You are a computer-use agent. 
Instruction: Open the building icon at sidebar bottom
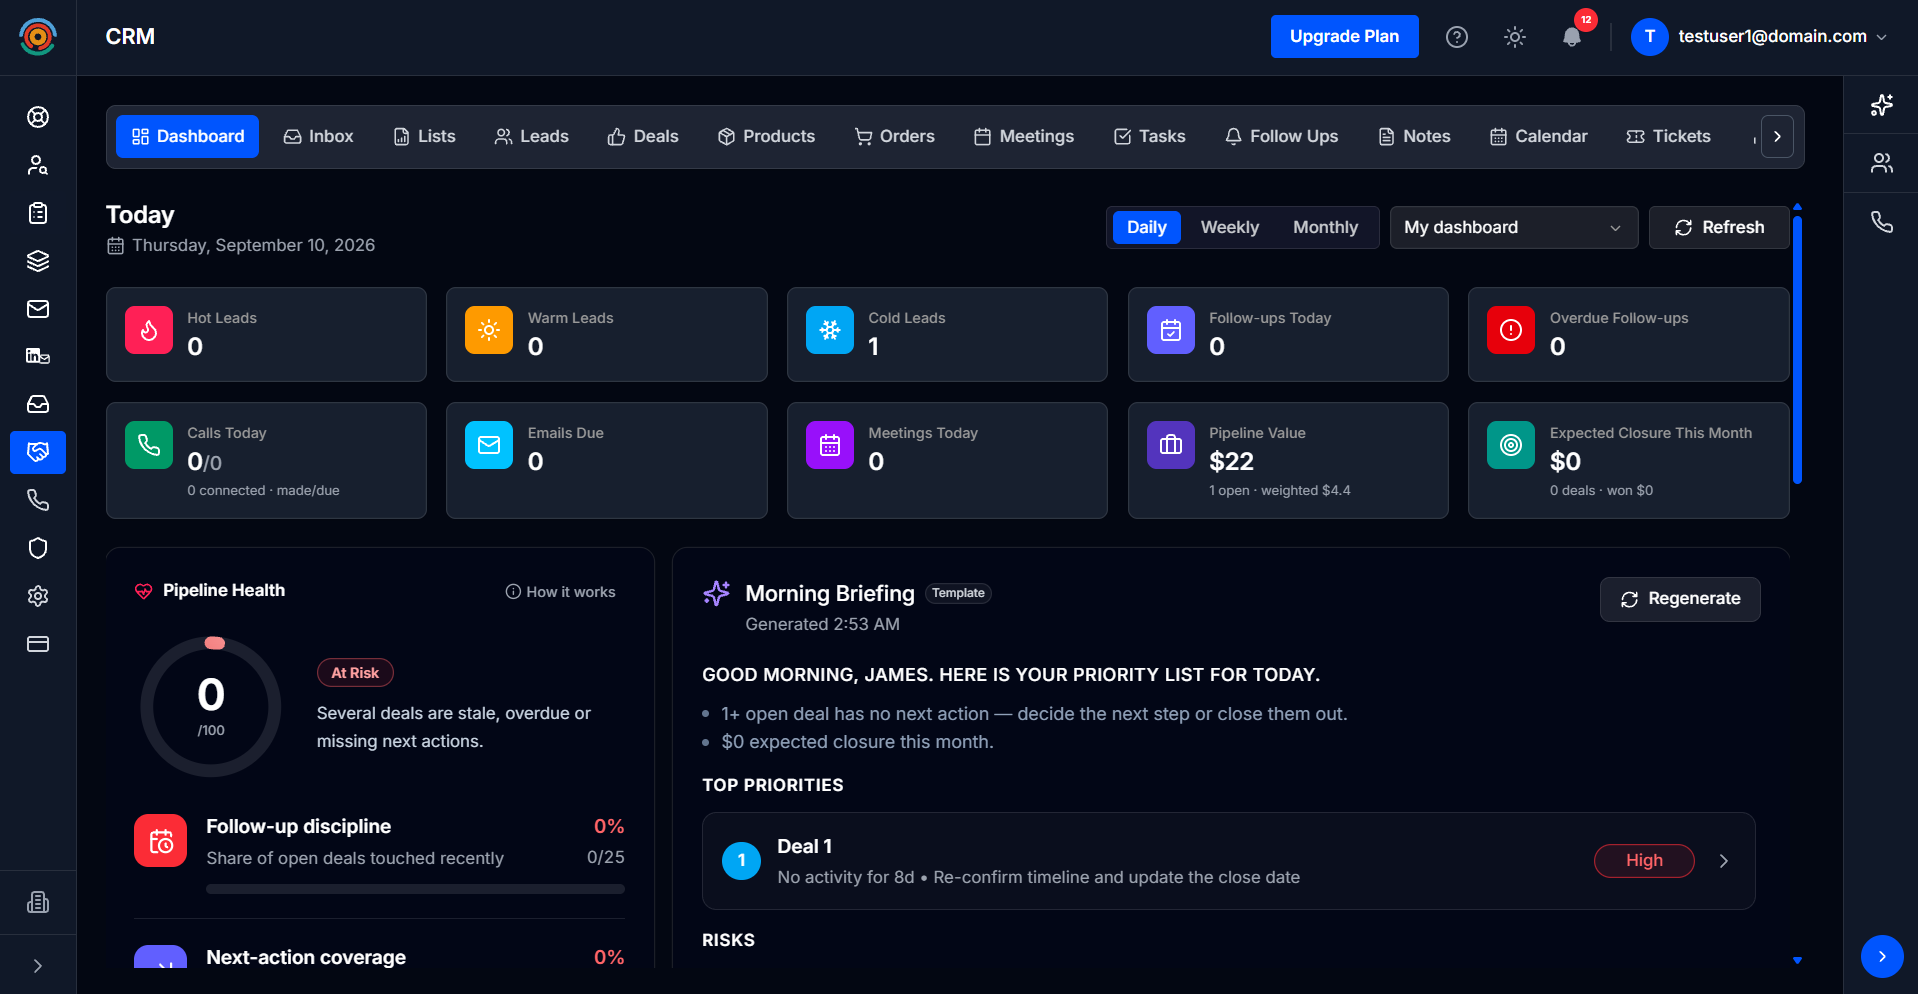38,902
